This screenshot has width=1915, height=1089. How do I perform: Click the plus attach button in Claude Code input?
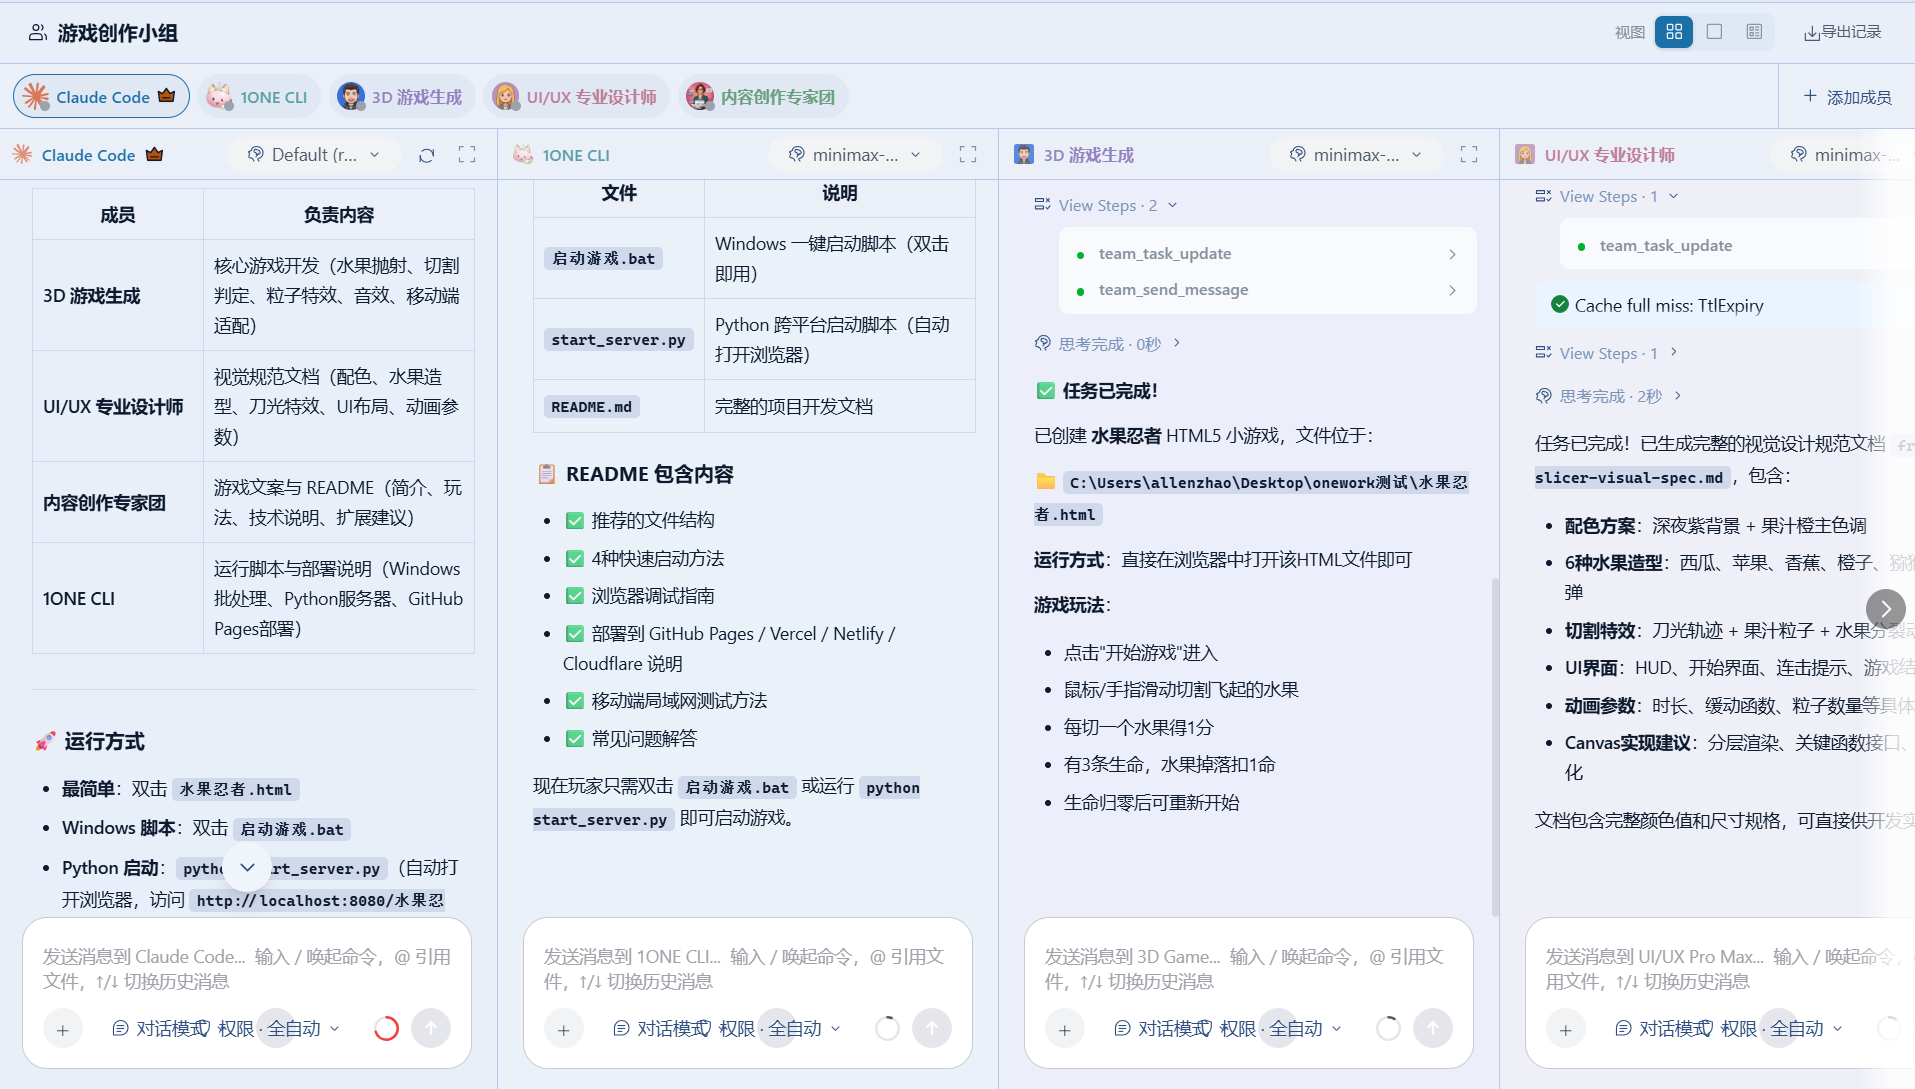pos(63,1029)
